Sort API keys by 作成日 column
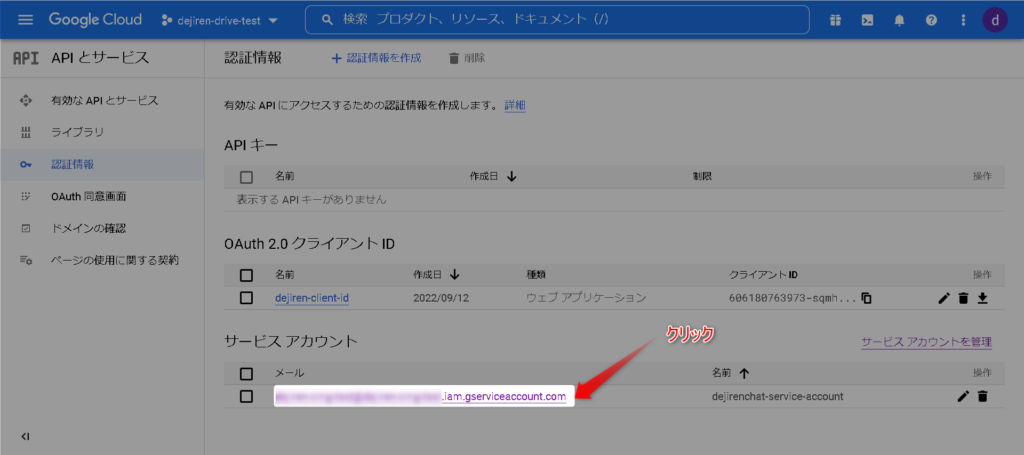 494,176
